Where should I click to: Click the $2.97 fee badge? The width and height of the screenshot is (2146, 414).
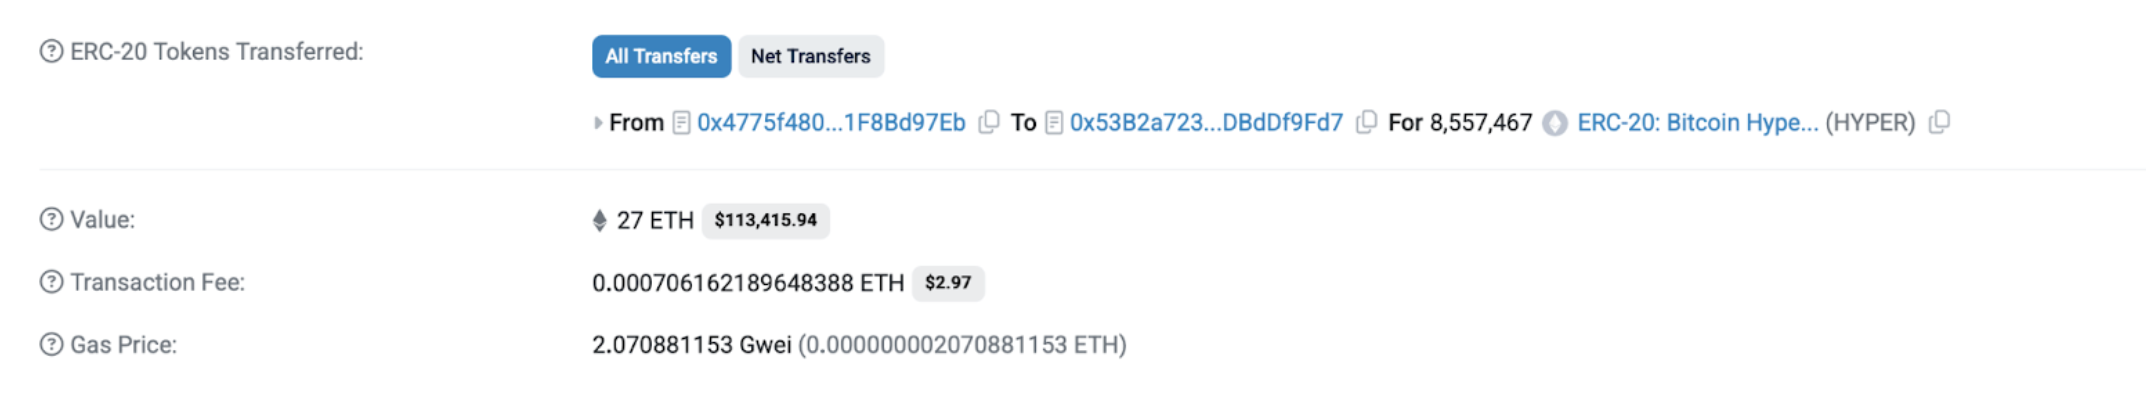947,283
